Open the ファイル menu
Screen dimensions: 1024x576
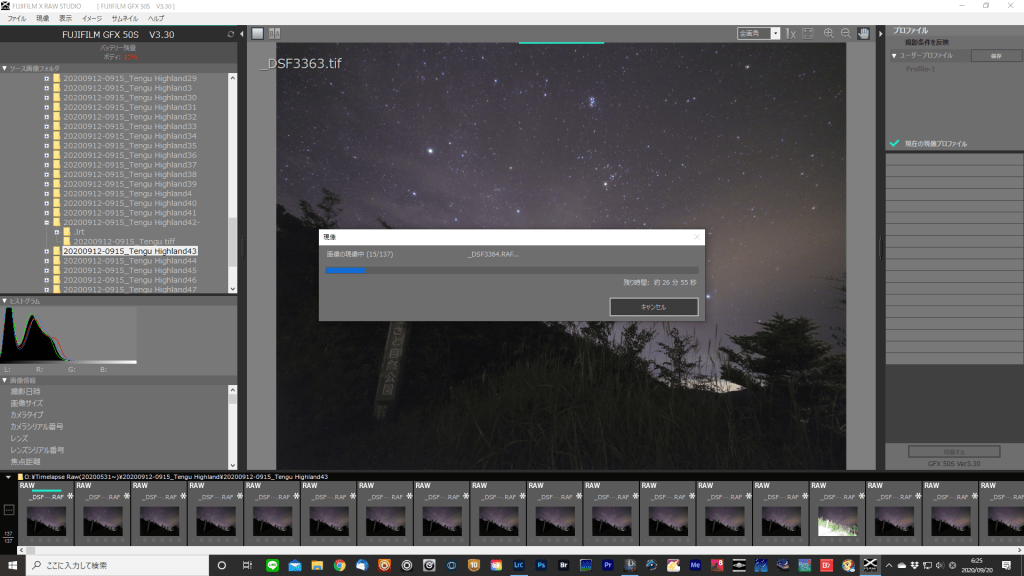(x=17, y=18)
